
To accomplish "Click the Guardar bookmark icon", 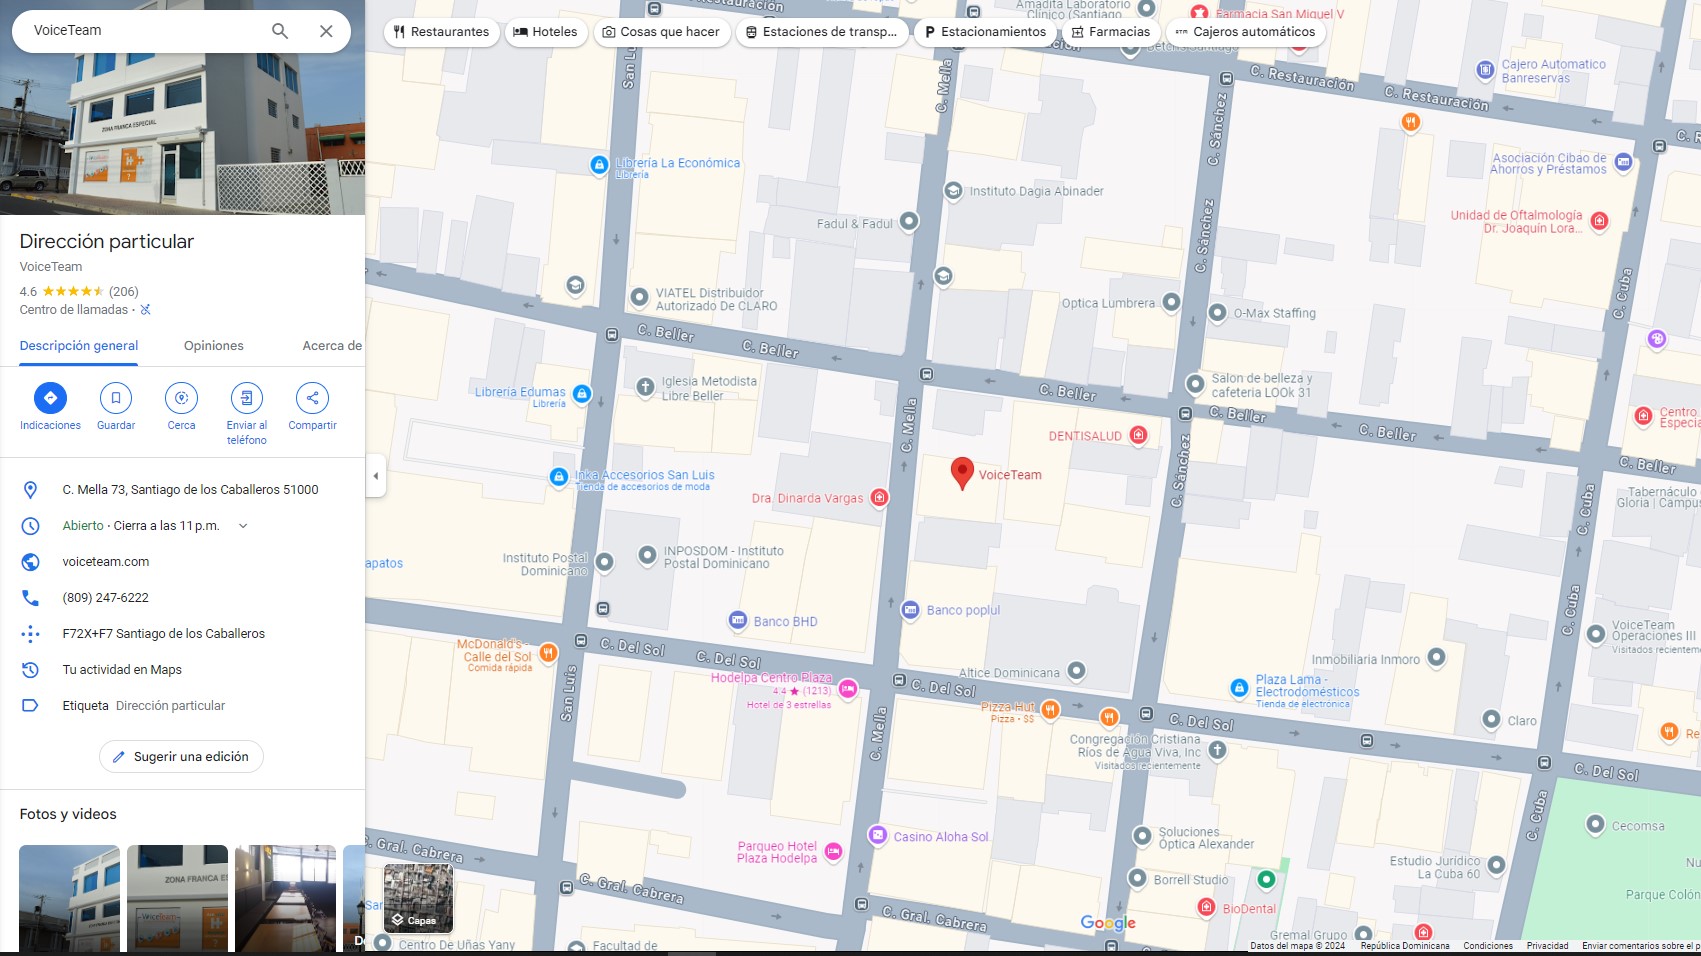I will [116, 398].
